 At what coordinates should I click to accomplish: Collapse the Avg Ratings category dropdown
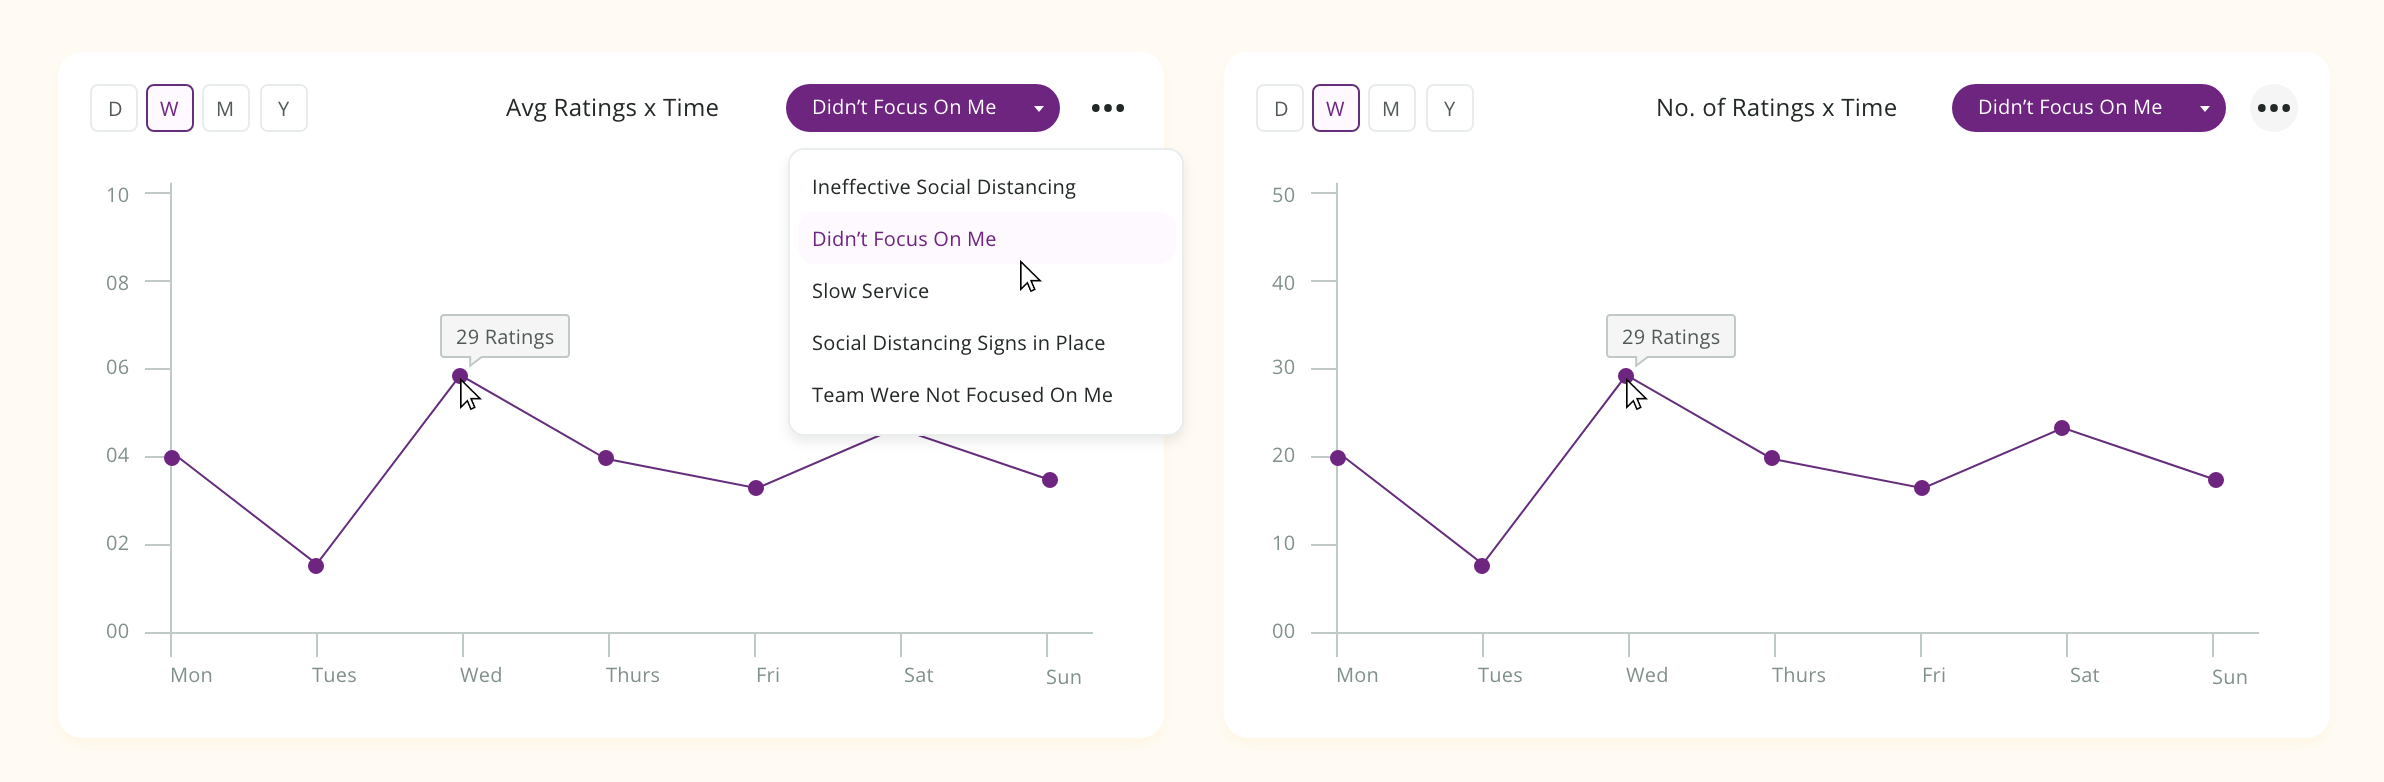pos(922,108)
